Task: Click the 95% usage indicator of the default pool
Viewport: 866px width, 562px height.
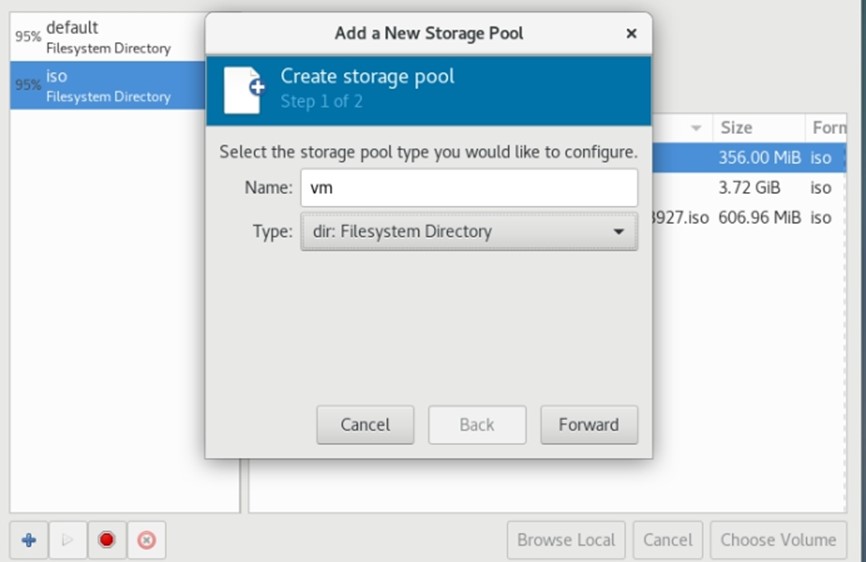Action: coord(26,37)
